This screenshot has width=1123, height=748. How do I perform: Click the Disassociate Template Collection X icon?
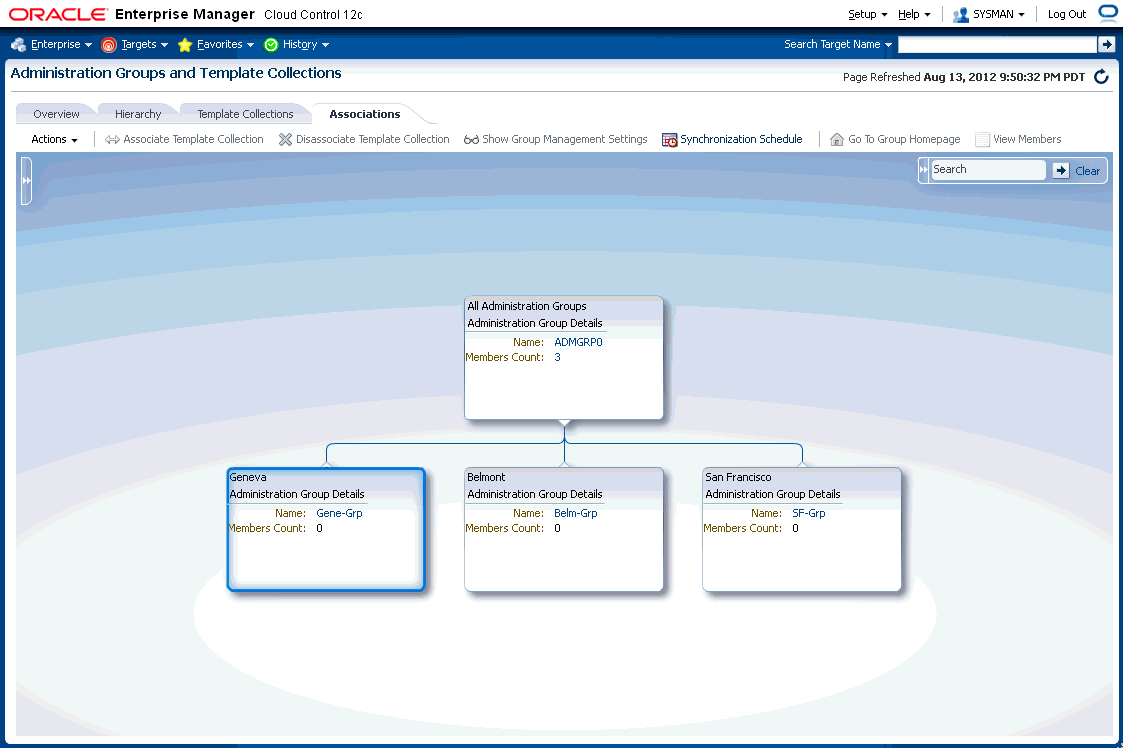pyautogui.click(x=285, y=139)
